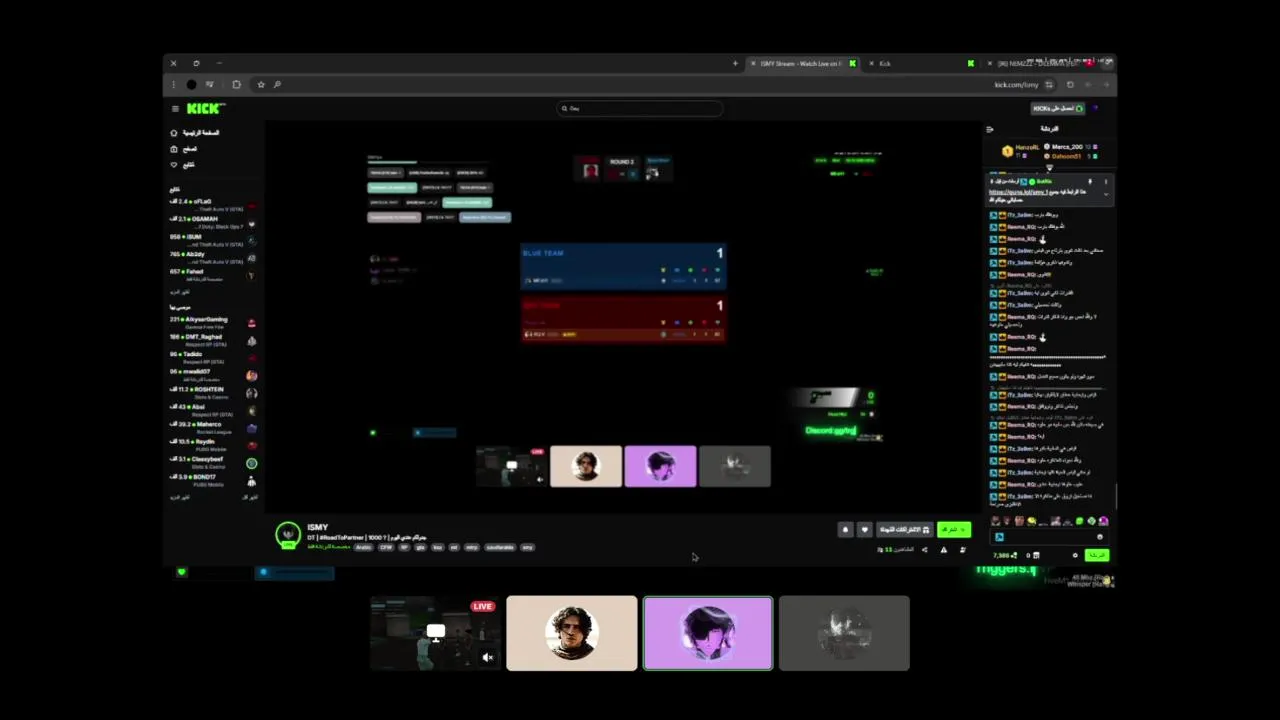The width and height of the screenshot is (1280, 720).
Task: Click the zoom magnifier icon in address bar
Action: pos(277,84)
